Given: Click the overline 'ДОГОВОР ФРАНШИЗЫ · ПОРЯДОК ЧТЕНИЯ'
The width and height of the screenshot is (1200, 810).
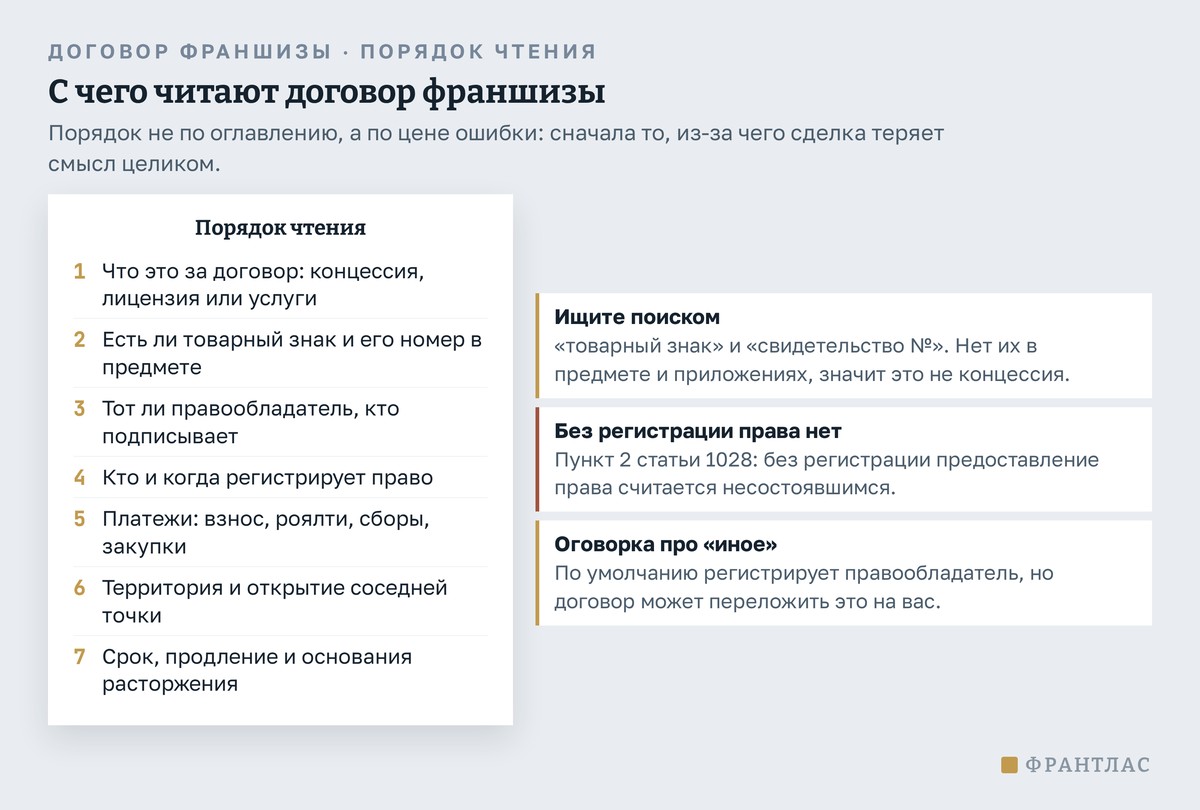Looking at the screenshot, I should coord(322,52).
